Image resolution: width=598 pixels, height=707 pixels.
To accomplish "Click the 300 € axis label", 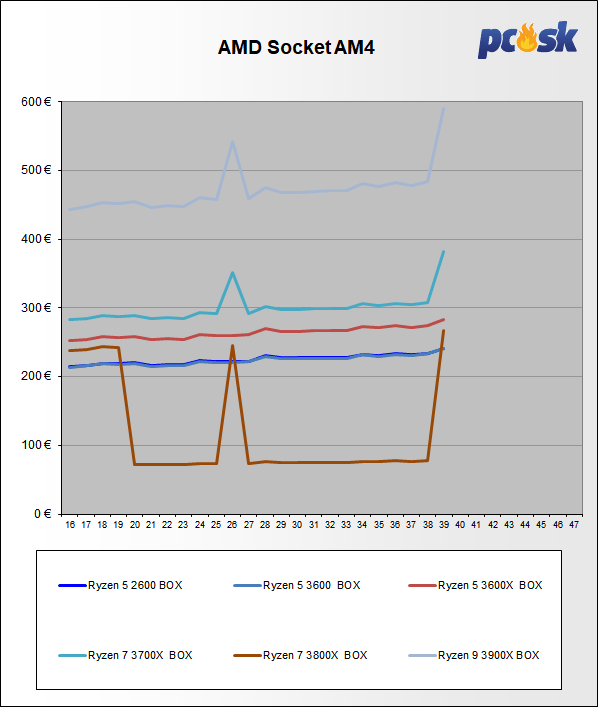I will 36,308.
